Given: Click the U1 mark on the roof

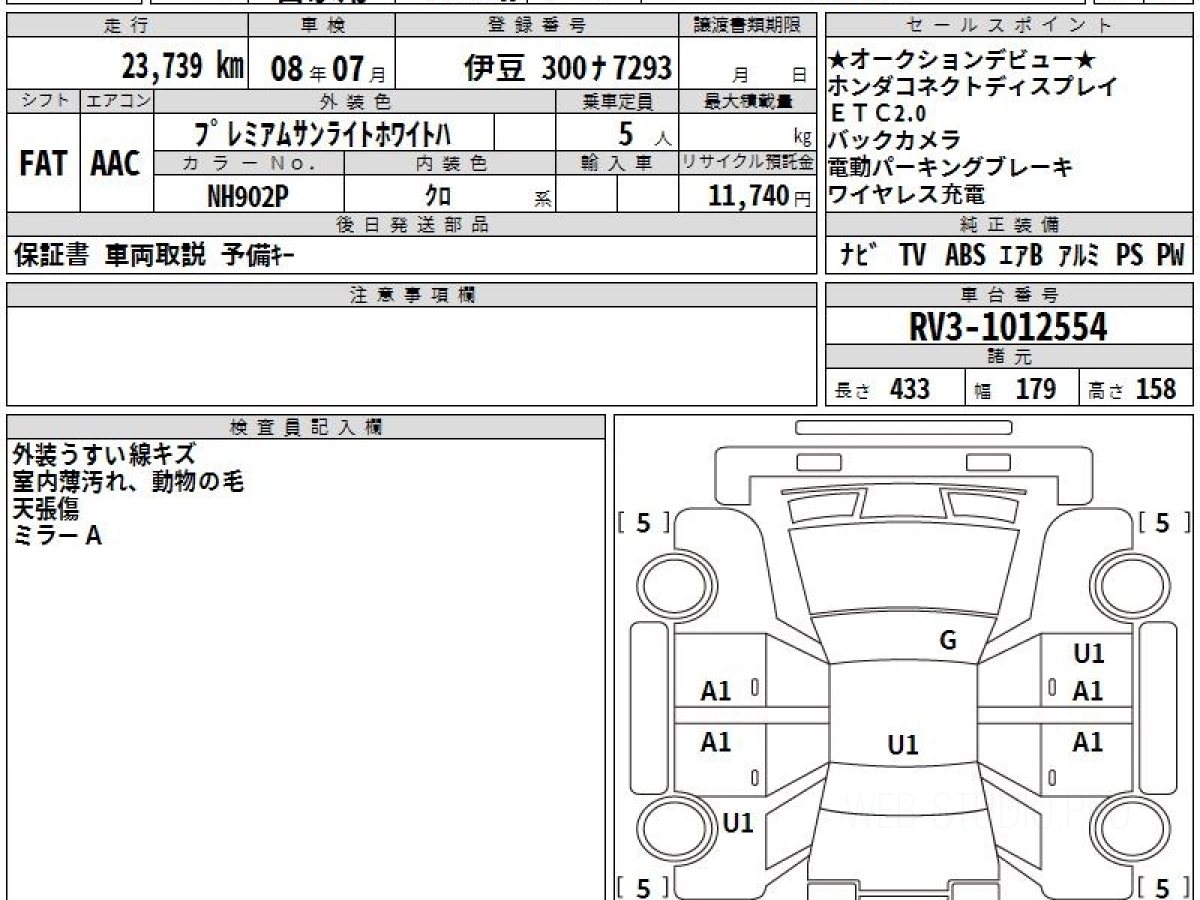Looking at the screenshot, I should [903, 745].
